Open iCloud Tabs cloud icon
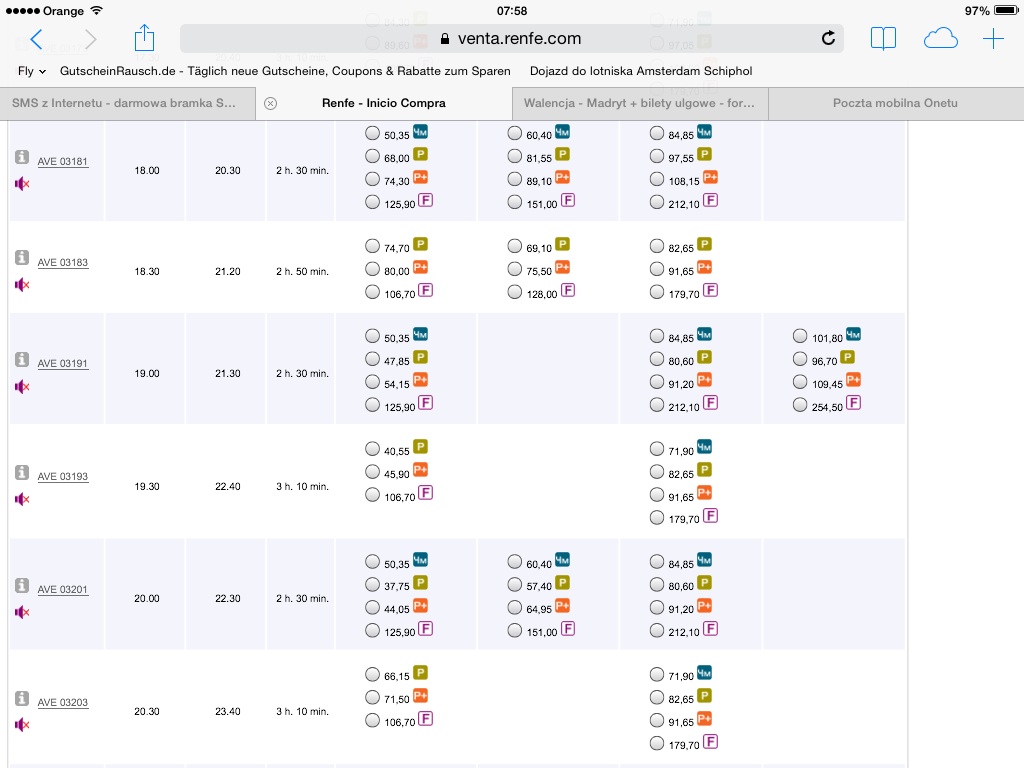Image resolution: width=1024 pixels, height=768 pixels. 940,39
